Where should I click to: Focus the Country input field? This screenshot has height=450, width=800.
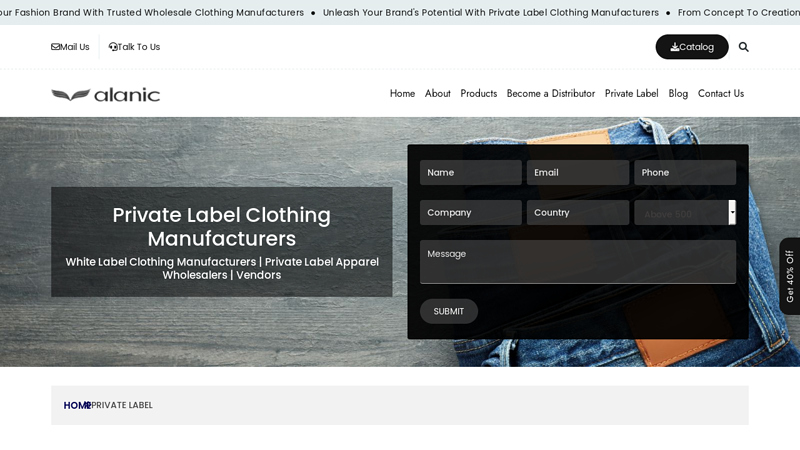[578, 212]
